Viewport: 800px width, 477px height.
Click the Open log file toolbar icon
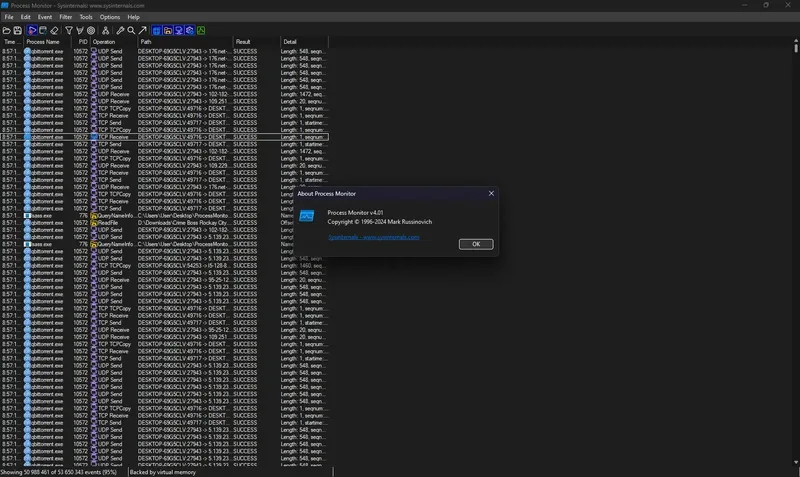point(7,31)
